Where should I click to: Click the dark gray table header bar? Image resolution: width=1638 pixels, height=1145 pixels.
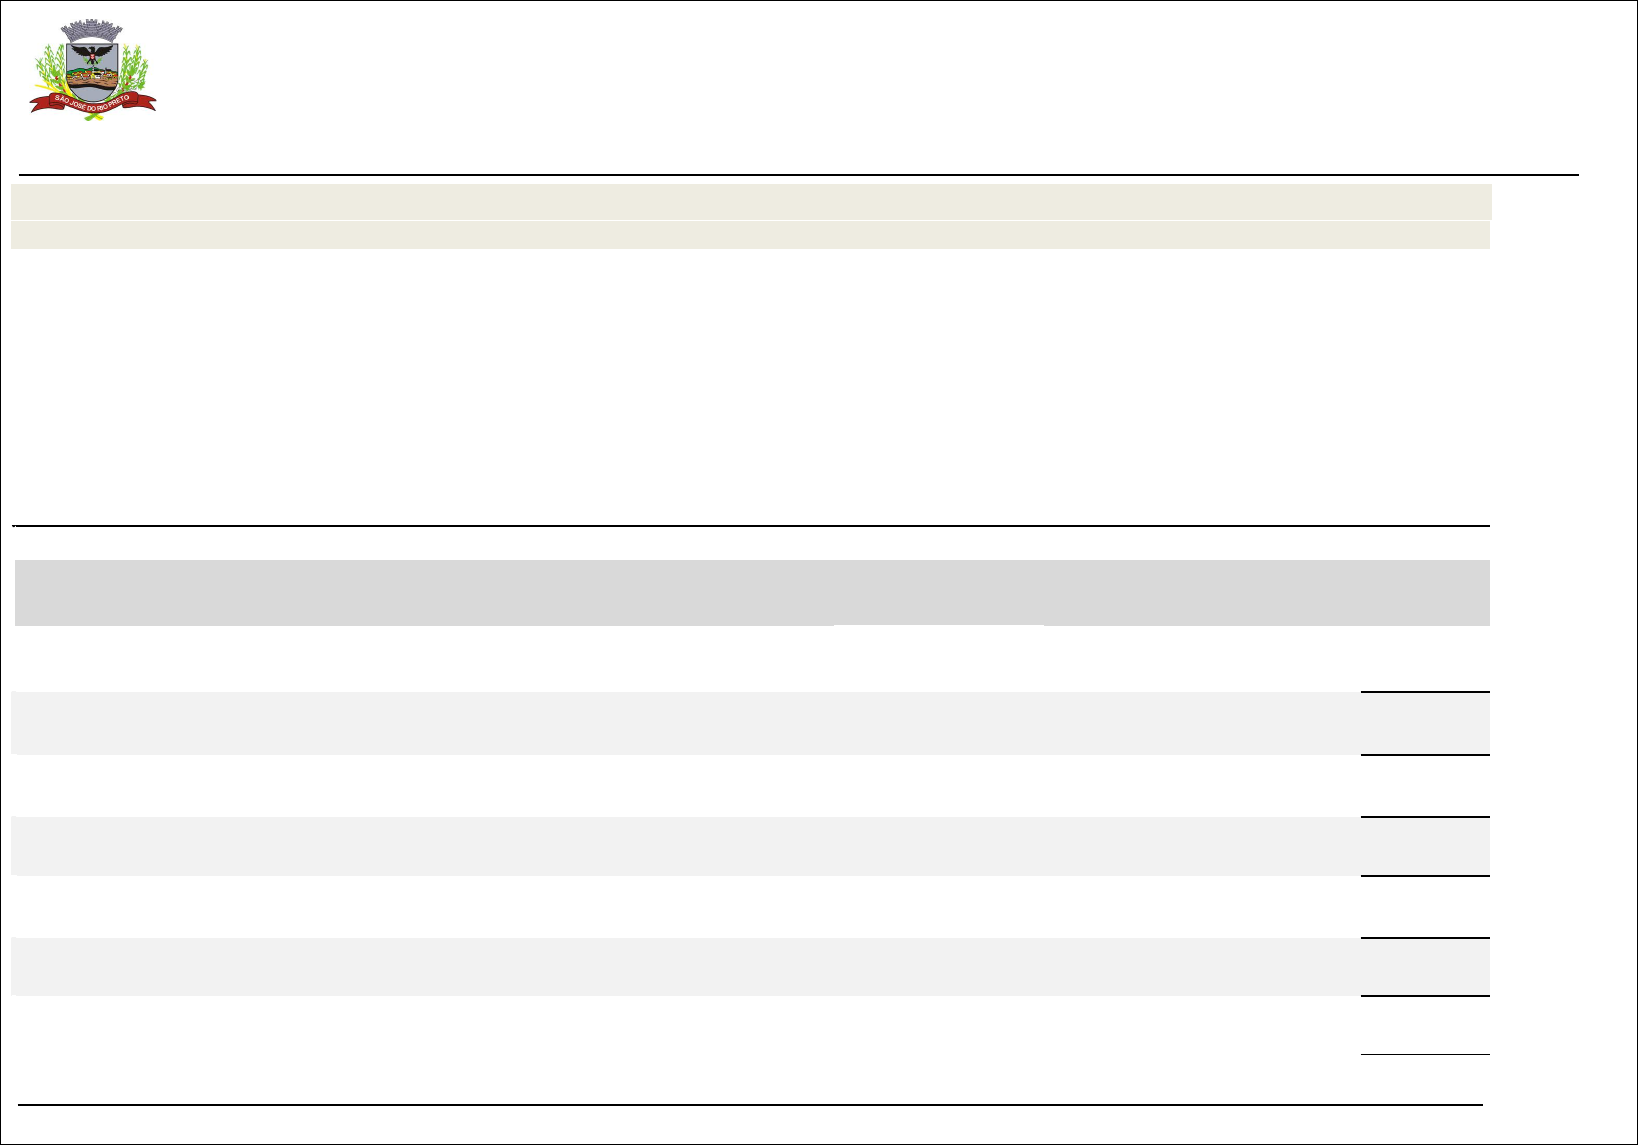750,592
